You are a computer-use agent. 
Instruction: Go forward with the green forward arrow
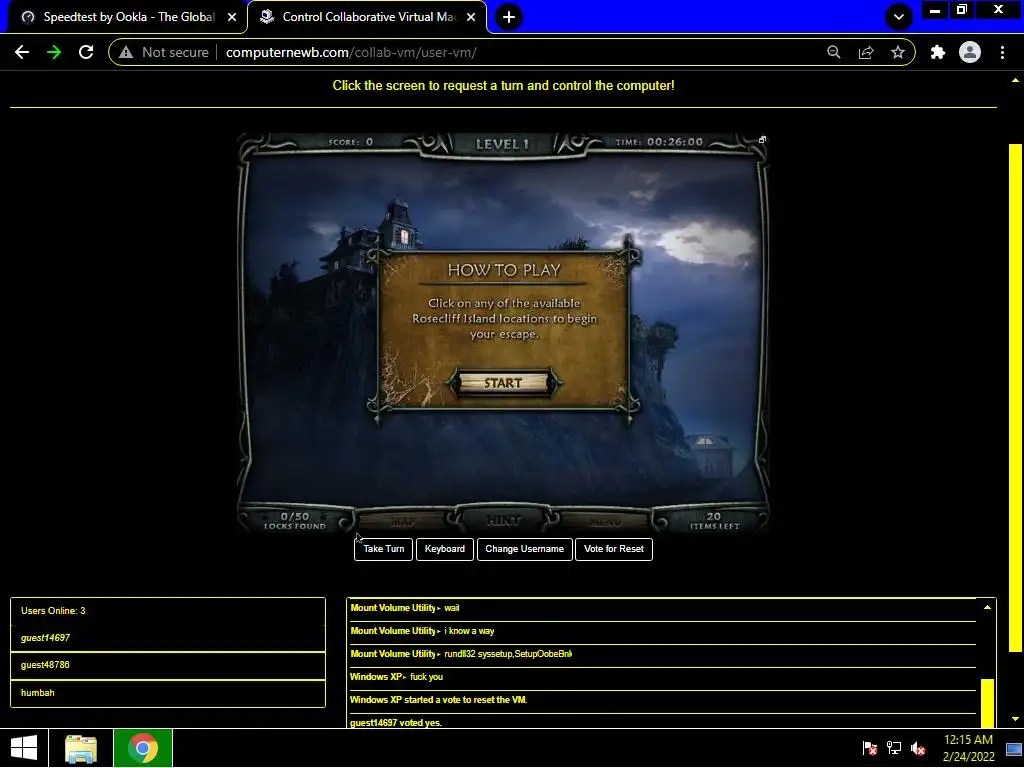(x=54, y=52)
